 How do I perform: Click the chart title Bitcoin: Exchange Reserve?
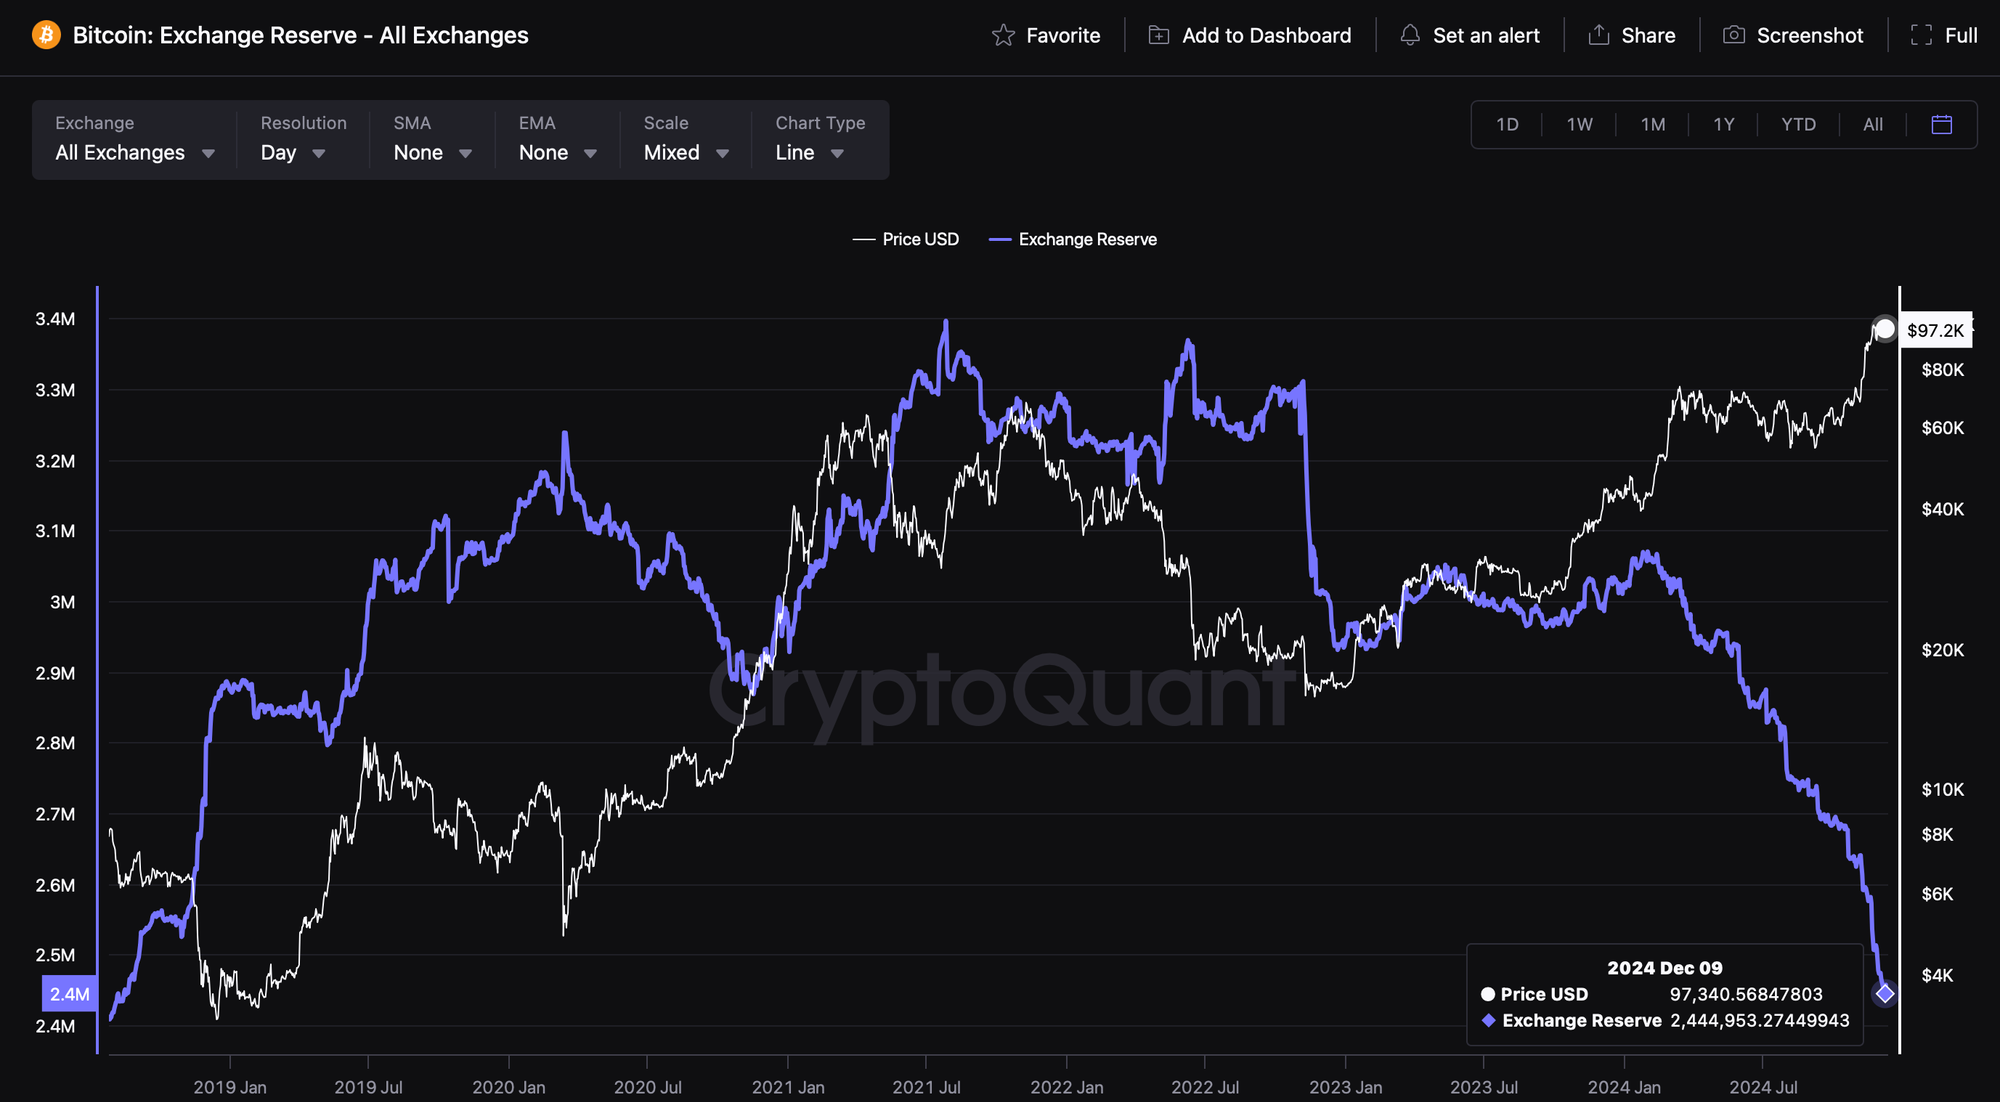[x=301, y=36]
